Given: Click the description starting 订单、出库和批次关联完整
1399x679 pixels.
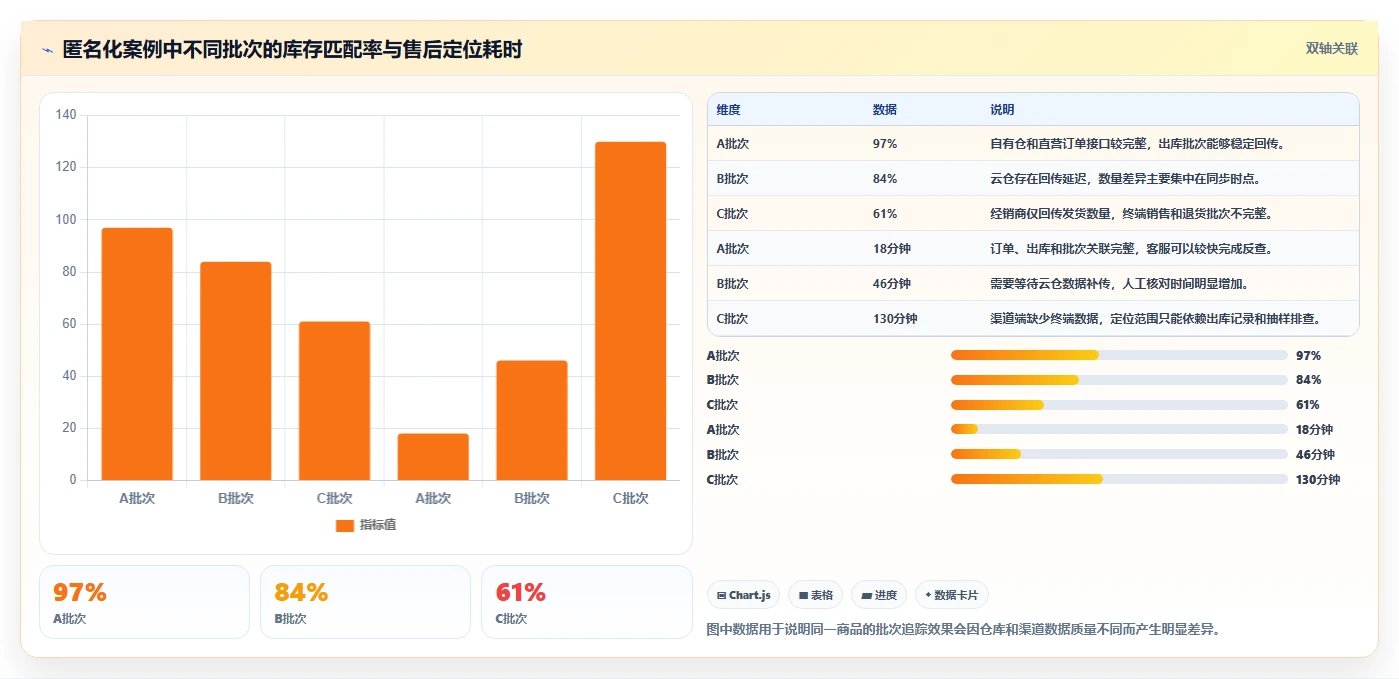Looking at the screenshot, I should (1132, 249).
